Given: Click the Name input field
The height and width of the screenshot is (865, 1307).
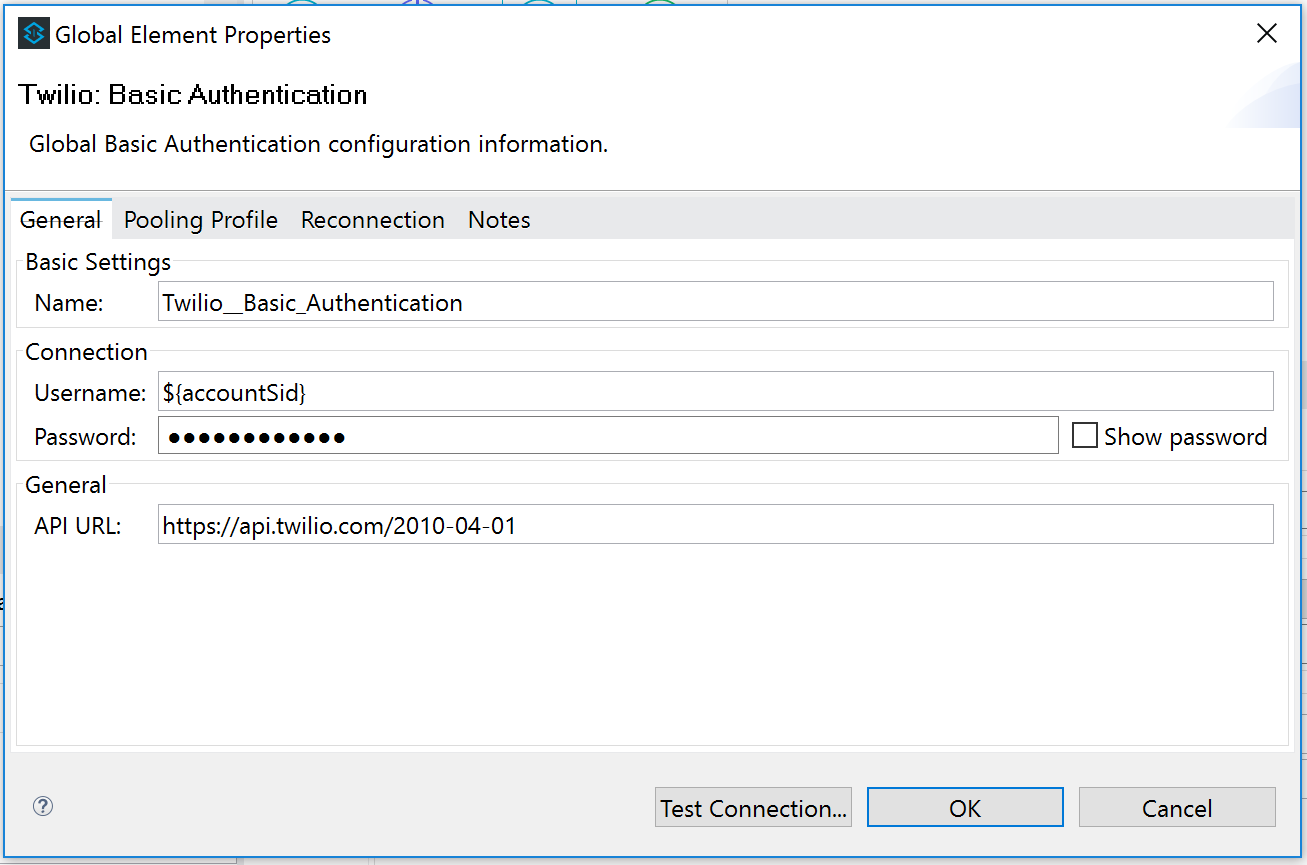Looking at the screenshot, I should point(716,302).
